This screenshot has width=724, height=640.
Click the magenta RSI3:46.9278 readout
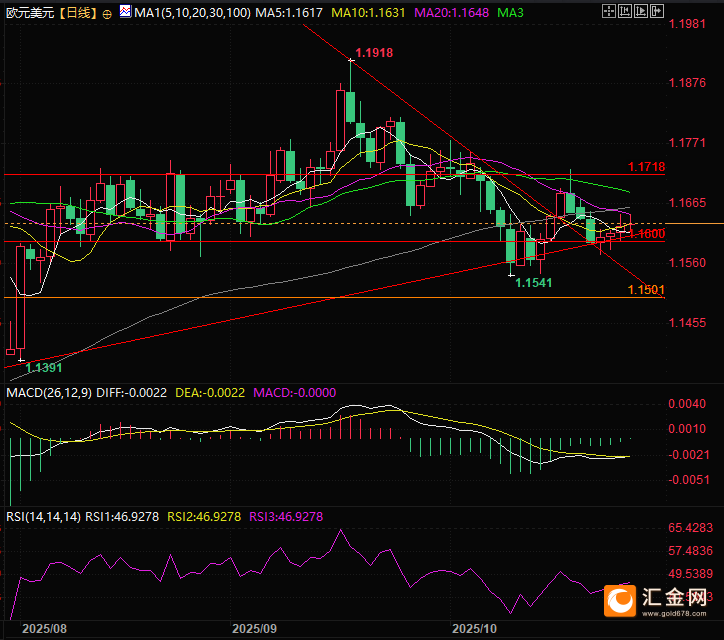tap(286, 517)
